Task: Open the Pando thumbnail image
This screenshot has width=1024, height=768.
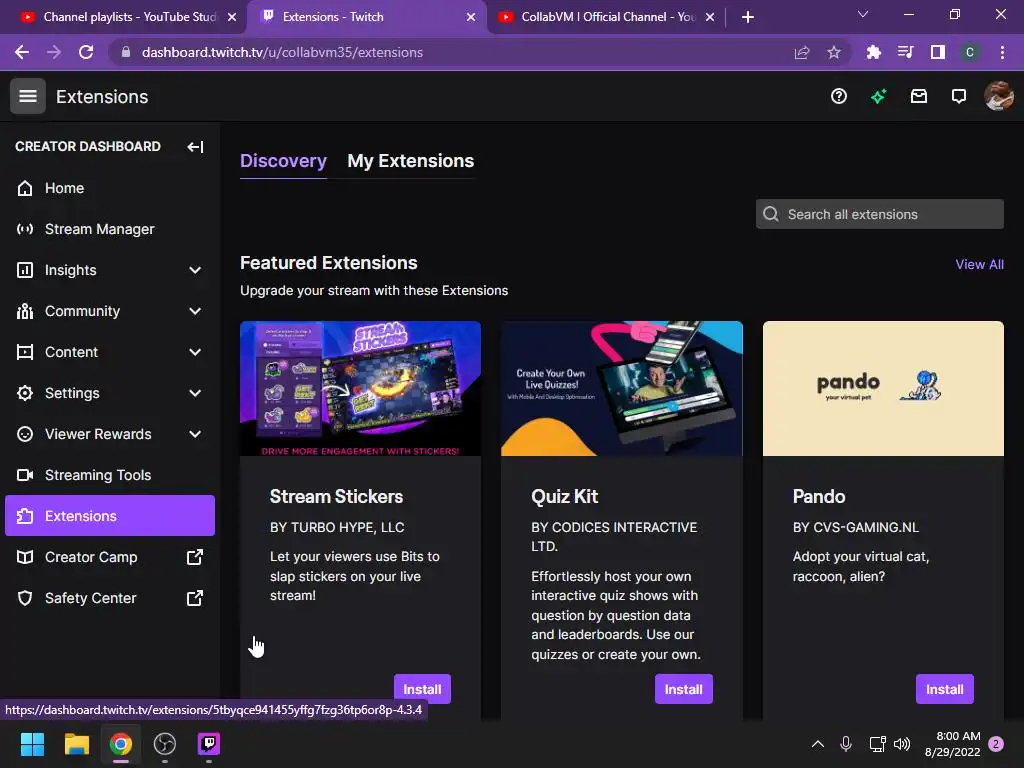Action: click(883, 389)
